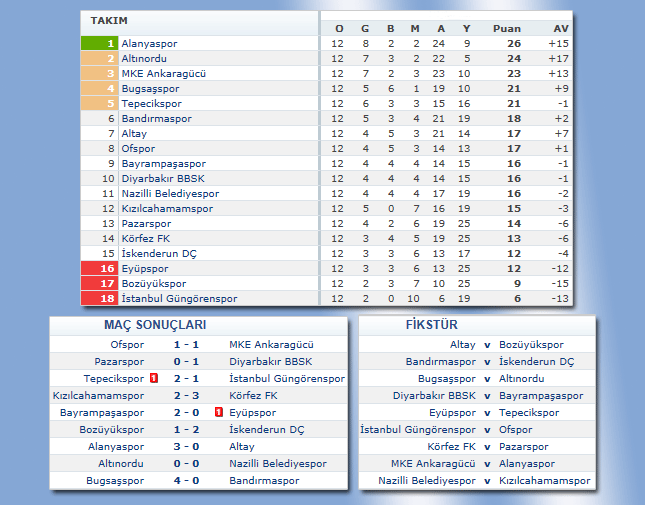Click the green rank 1 badge
Image resolution: width=645 pixels, height=505 pixels.
[100, 44]
